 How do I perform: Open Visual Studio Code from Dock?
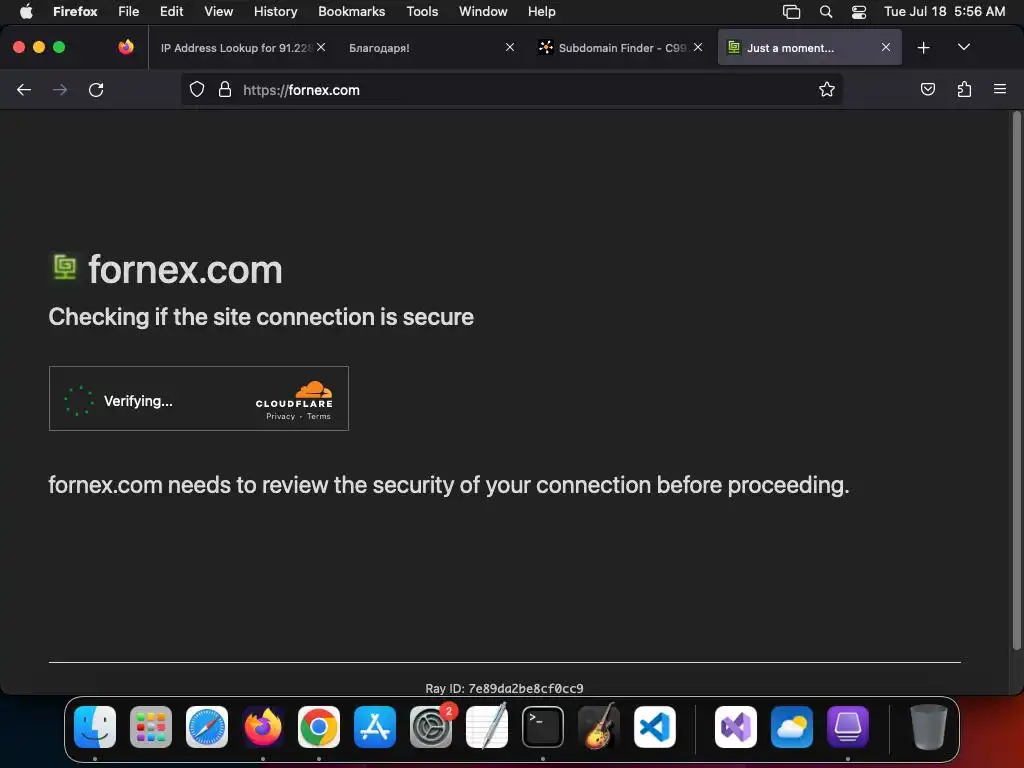point(655,727)
